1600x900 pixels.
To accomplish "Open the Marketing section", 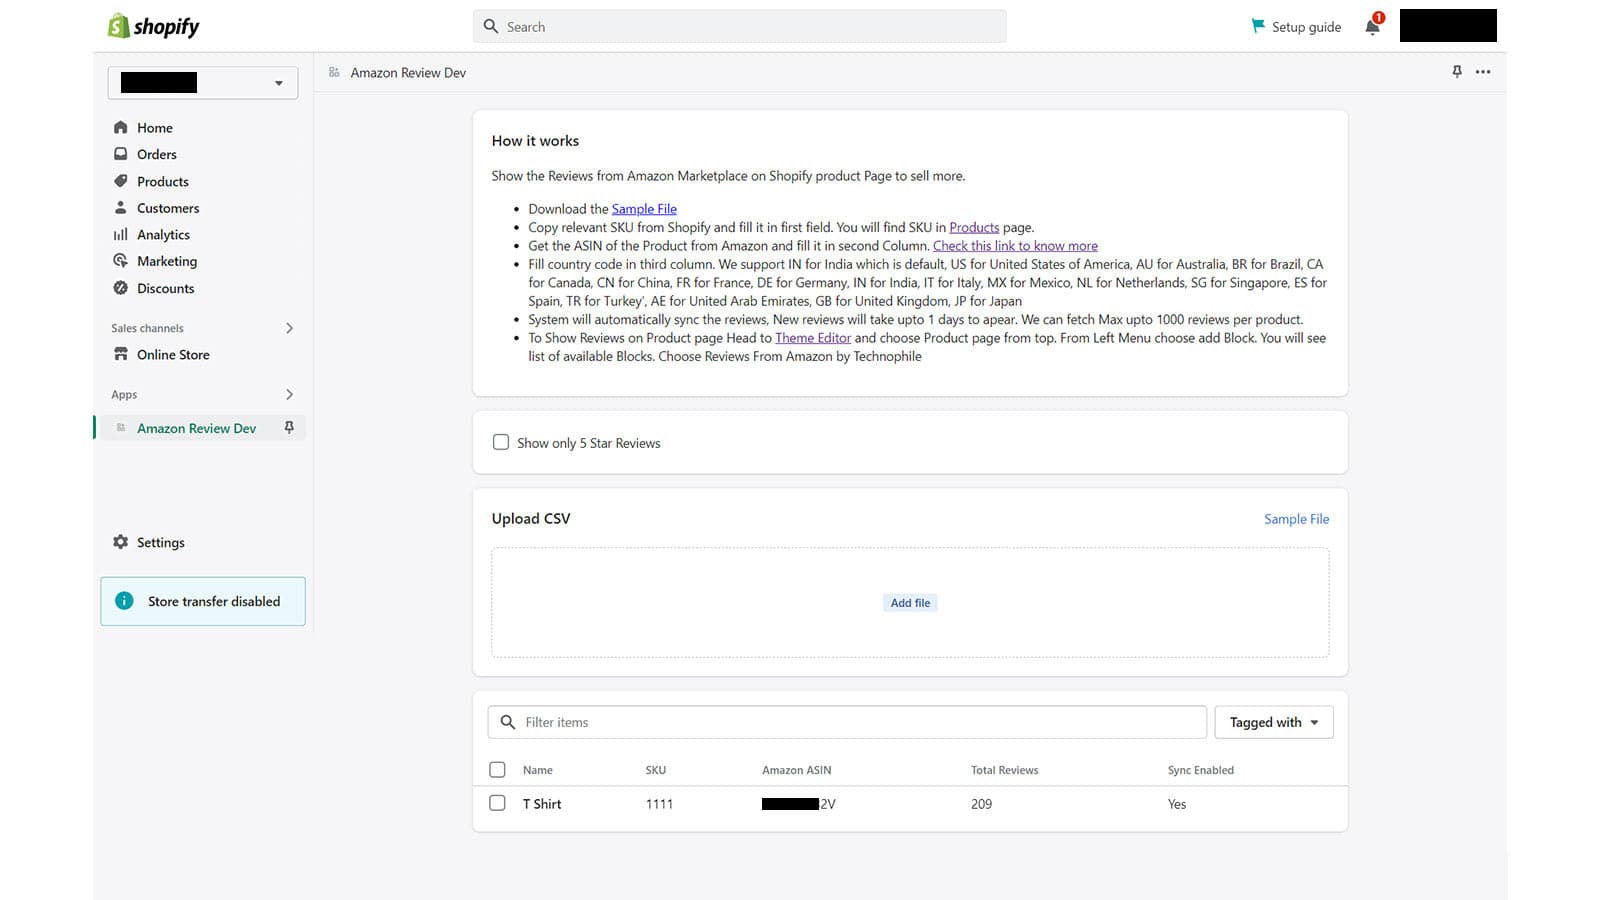I will [166, 261].
